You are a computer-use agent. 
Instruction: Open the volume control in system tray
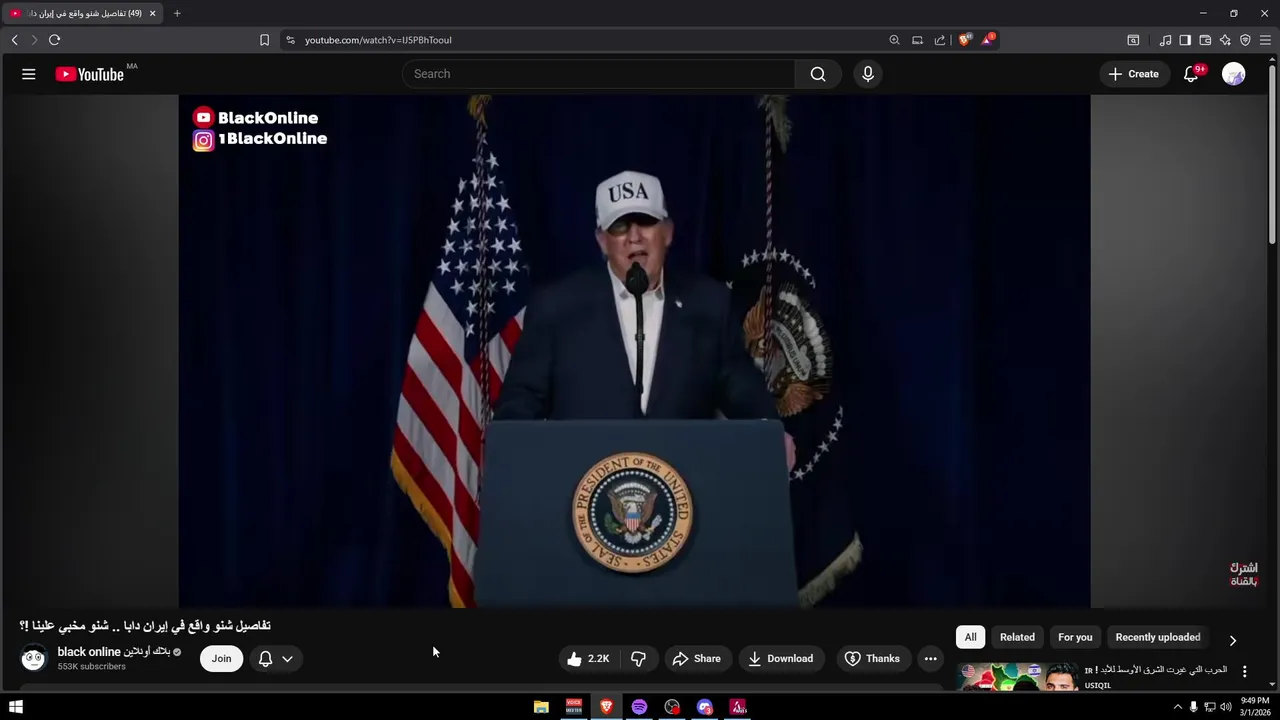pos(1226,707)
